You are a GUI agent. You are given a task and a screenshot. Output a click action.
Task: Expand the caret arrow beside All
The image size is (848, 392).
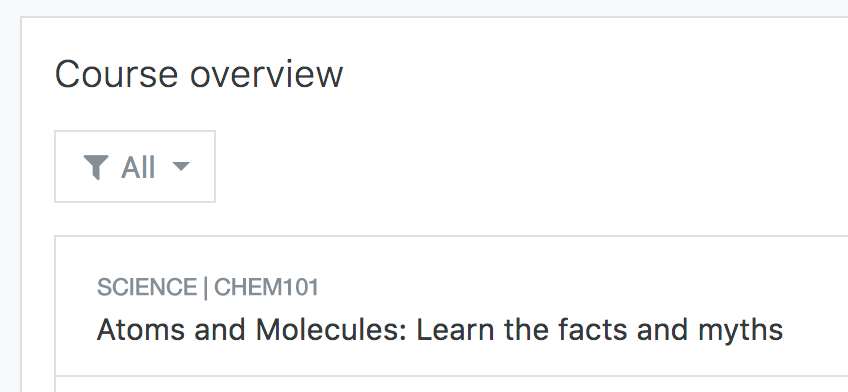point(181,166)
